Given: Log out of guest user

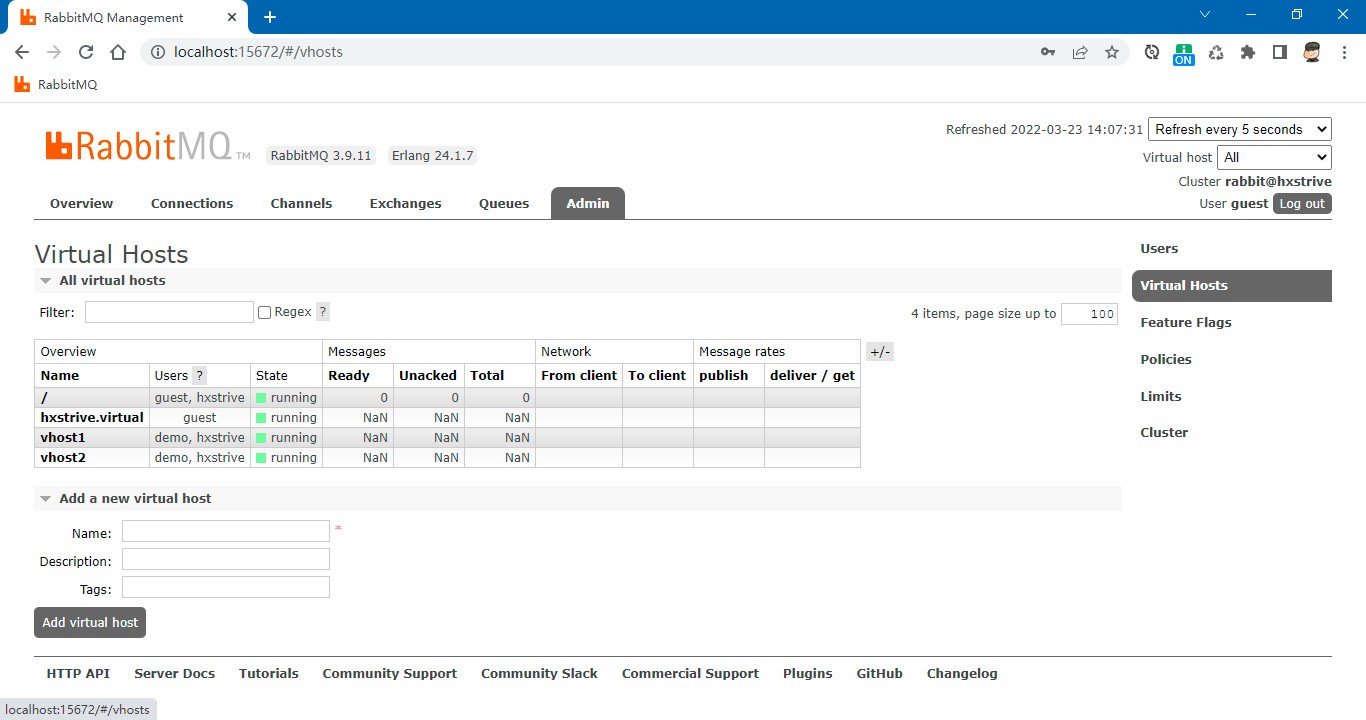Looking at the screenshot, I should [1302, 204].
